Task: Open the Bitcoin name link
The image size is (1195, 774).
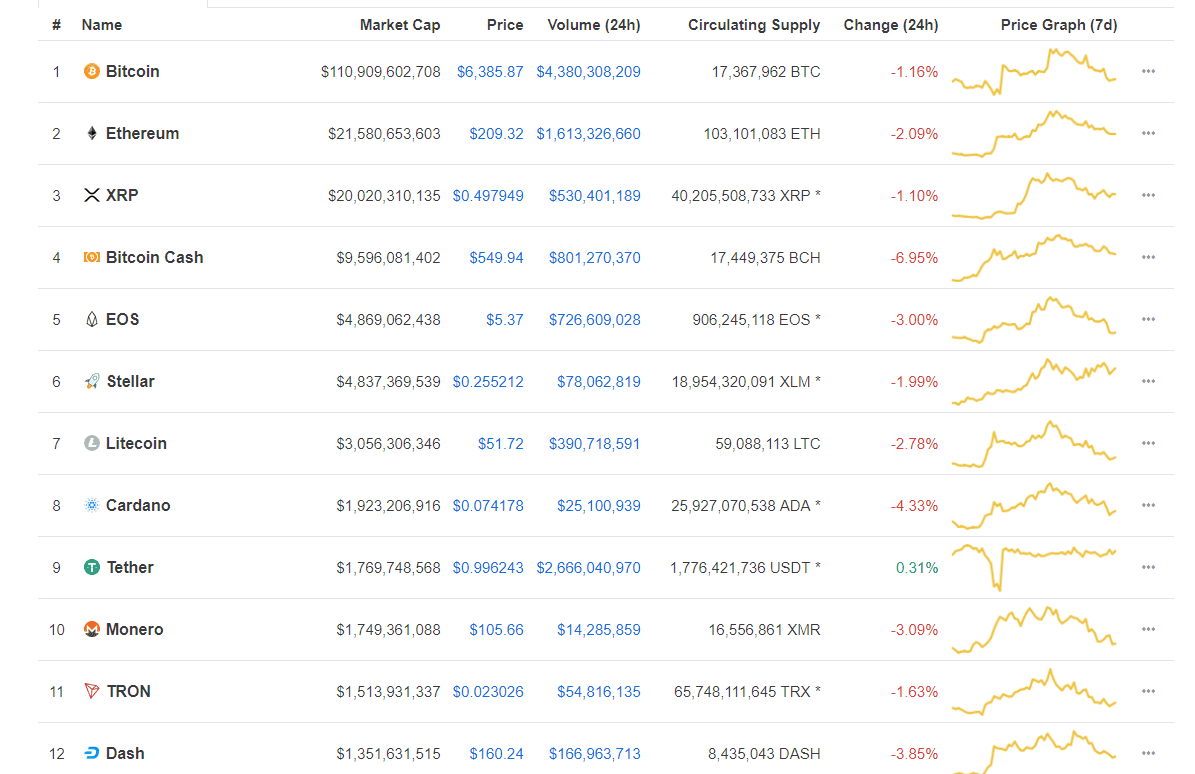Action: pos(133,72)
